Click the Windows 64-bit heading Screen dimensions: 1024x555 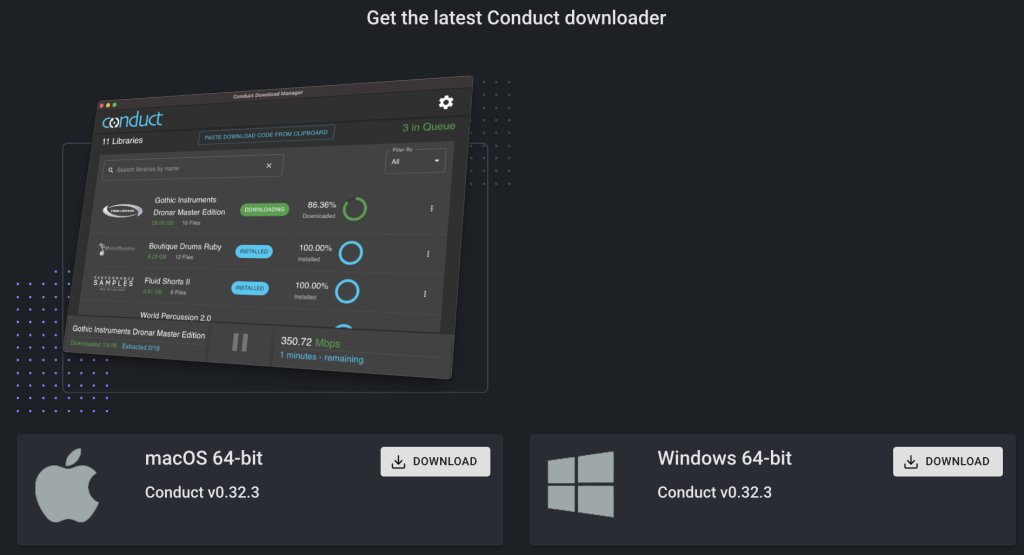(724, 458)
